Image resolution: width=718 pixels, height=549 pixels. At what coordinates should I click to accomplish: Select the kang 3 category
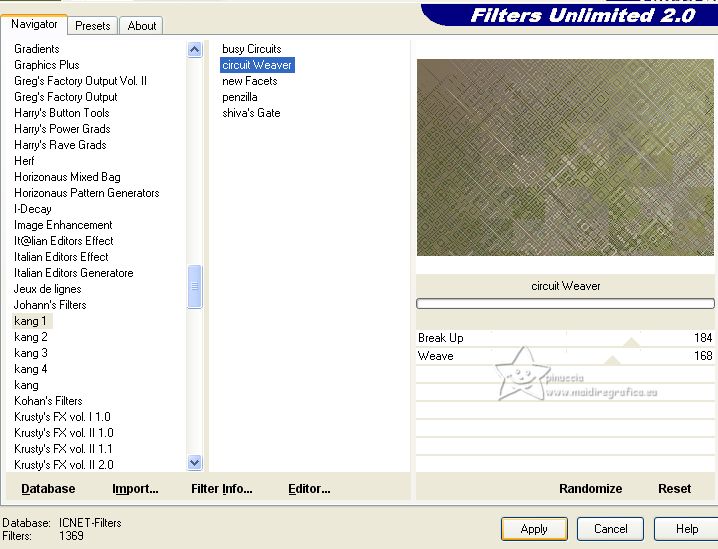point(31,353)
